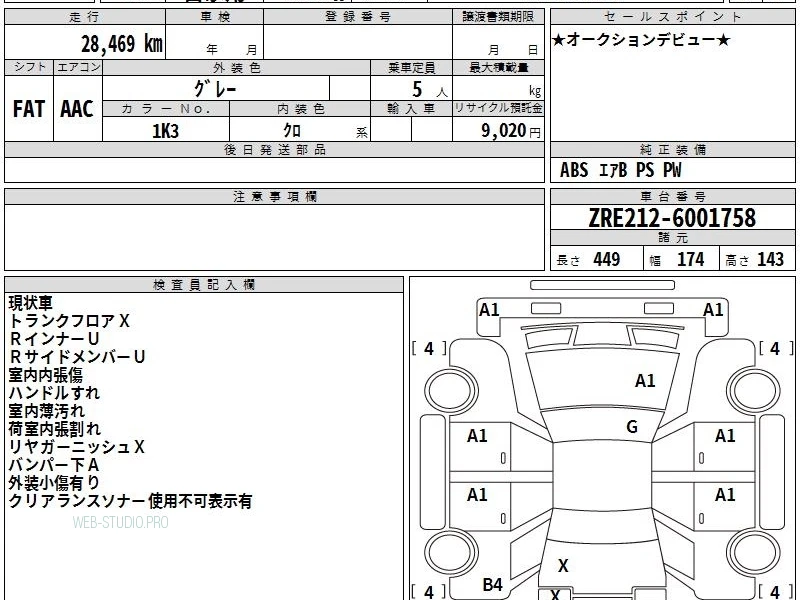Click the width value 174
The width and height of the screenshot is (800, 600).
point(690,259)
